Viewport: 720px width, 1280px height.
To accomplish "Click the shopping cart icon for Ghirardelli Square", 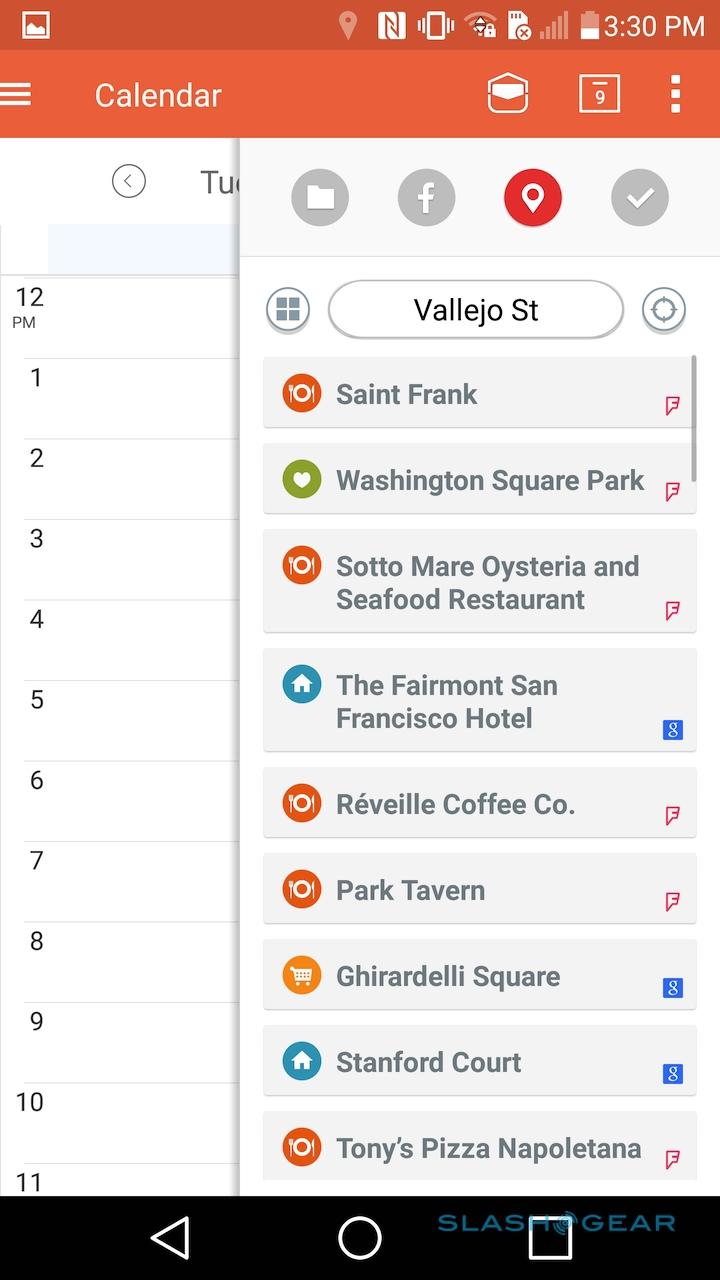I will (302, 976).
